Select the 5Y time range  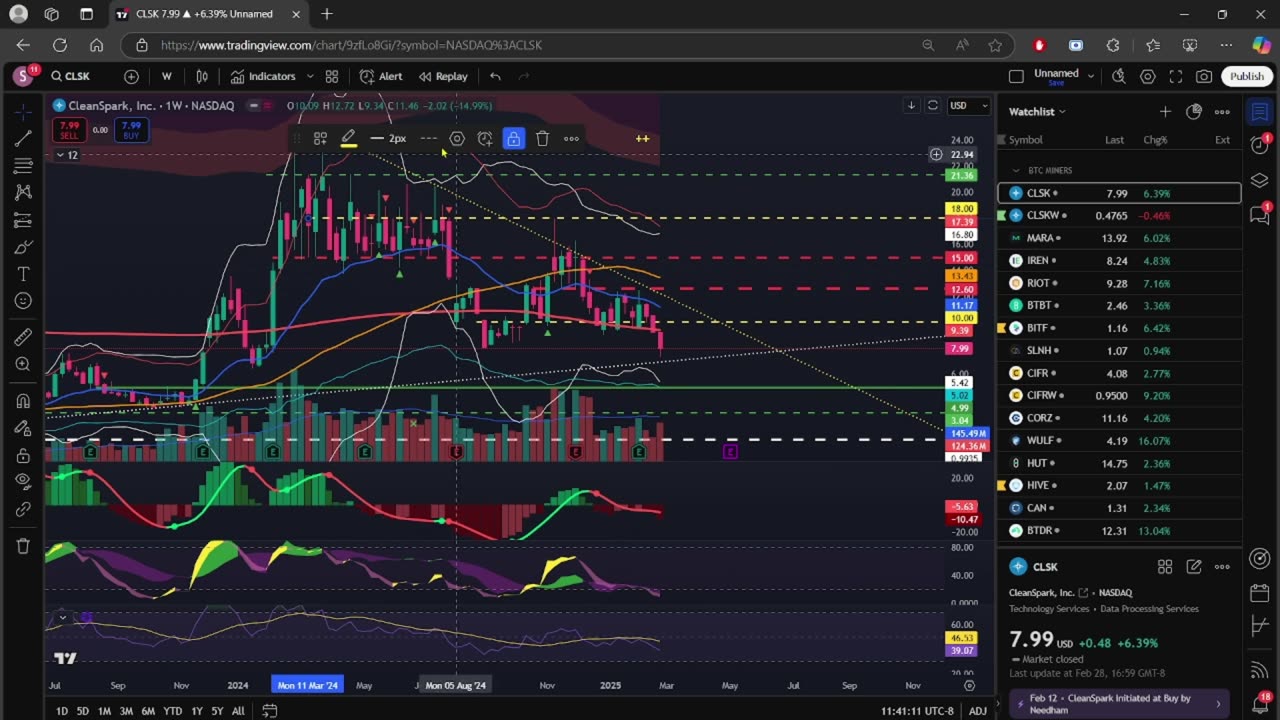pyautogui.click(x=217, y=711)
